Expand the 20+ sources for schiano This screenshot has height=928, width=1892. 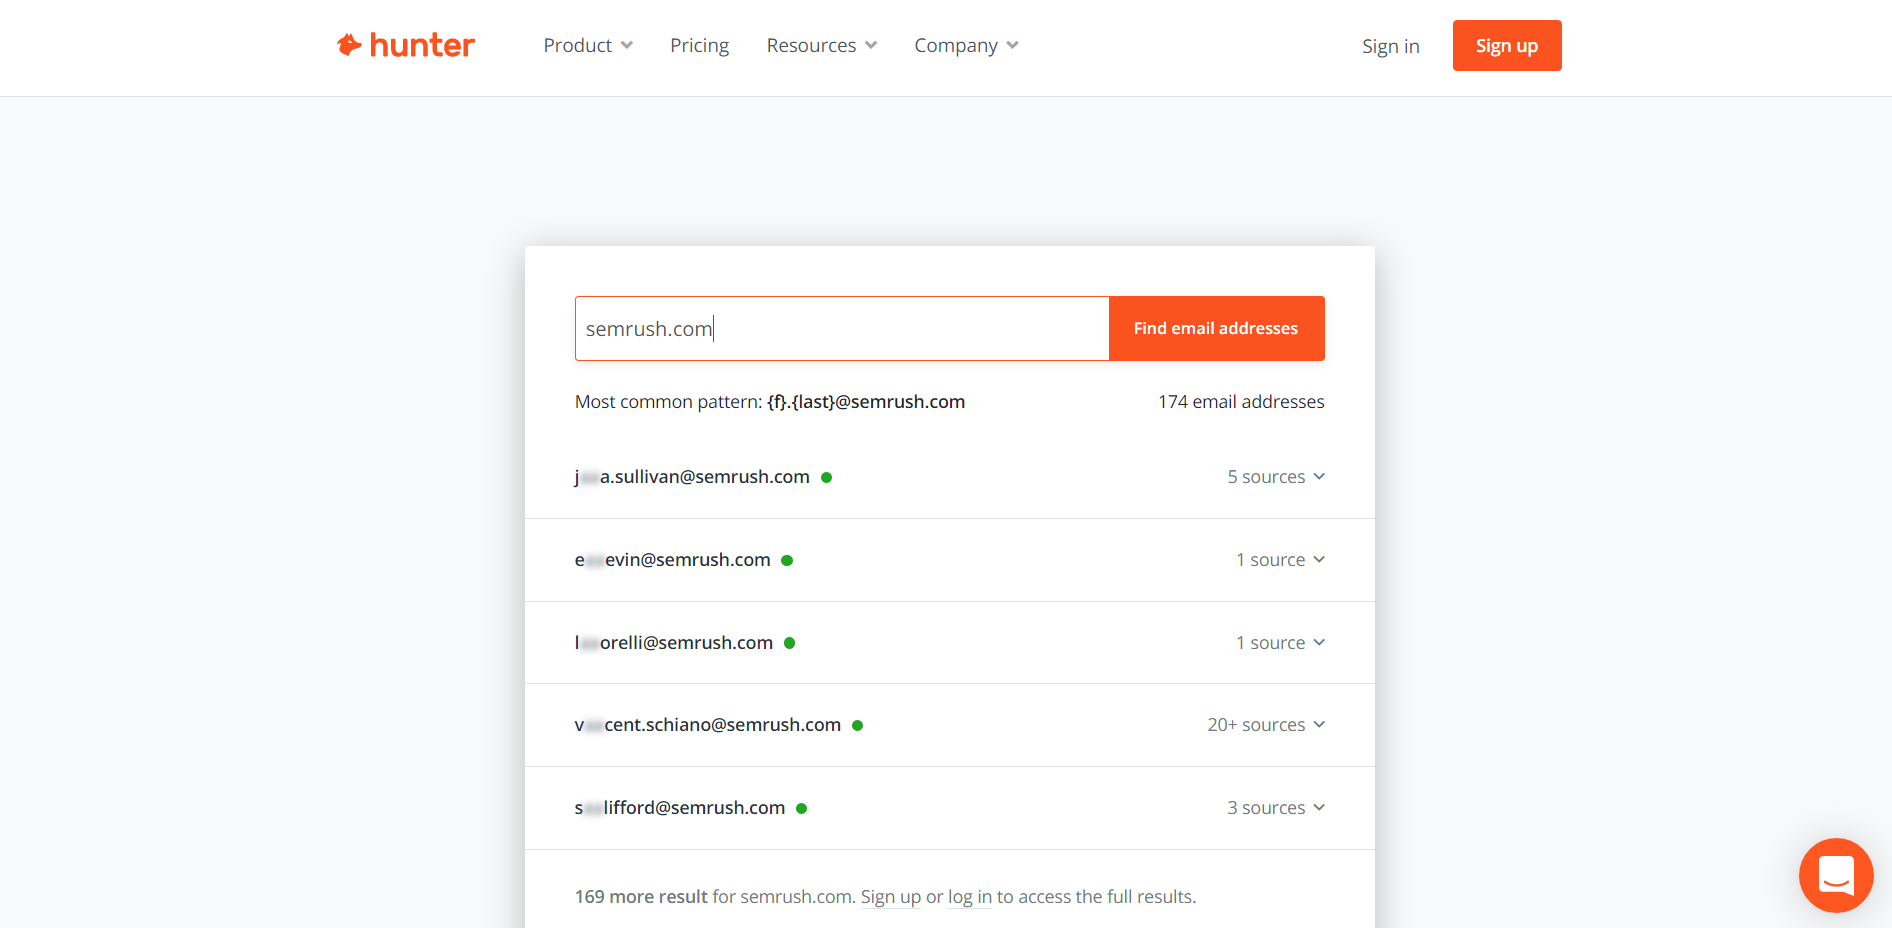pyautogui.click(x=1266, y=725)
